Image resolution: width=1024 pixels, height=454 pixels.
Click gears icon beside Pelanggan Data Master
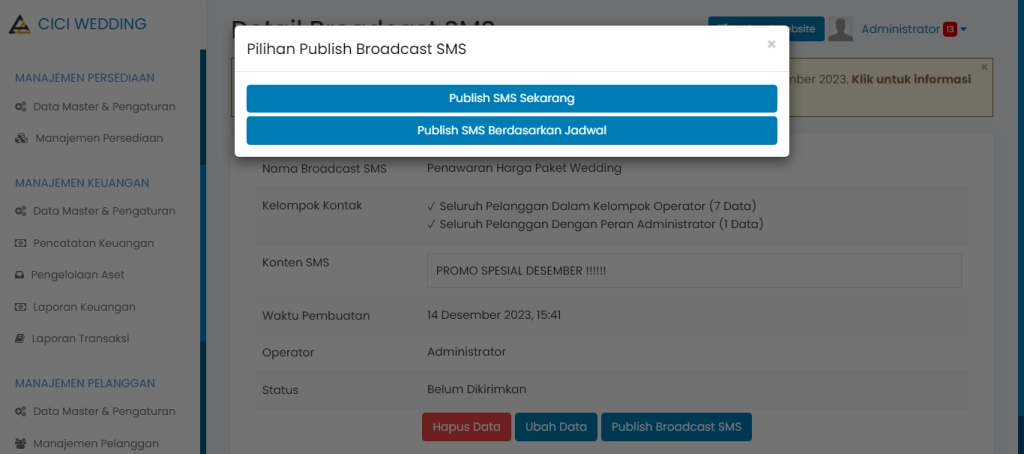coord(21,412)
